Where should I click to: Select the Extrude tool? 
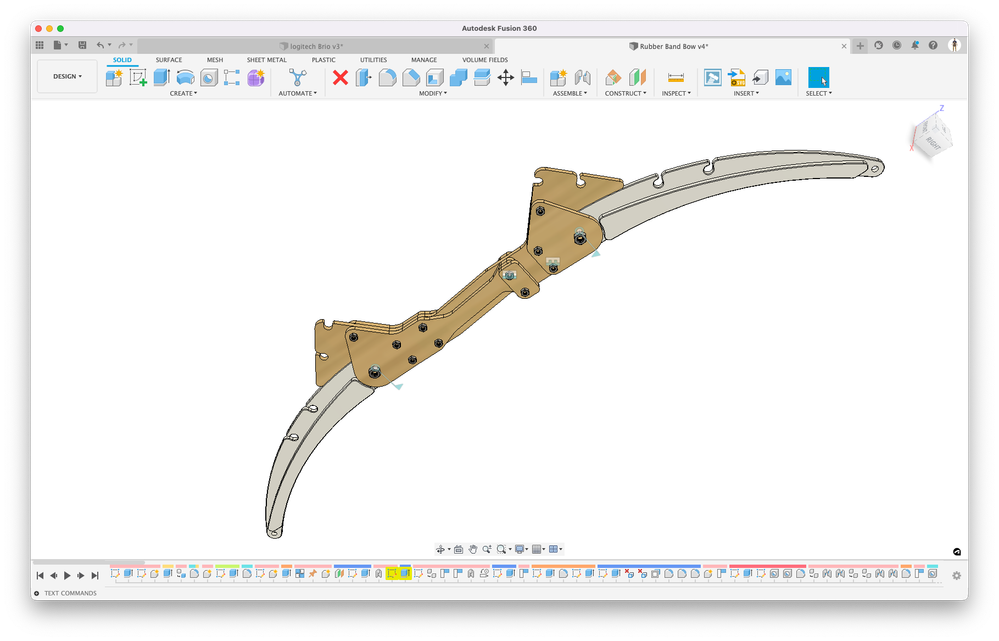161,78
